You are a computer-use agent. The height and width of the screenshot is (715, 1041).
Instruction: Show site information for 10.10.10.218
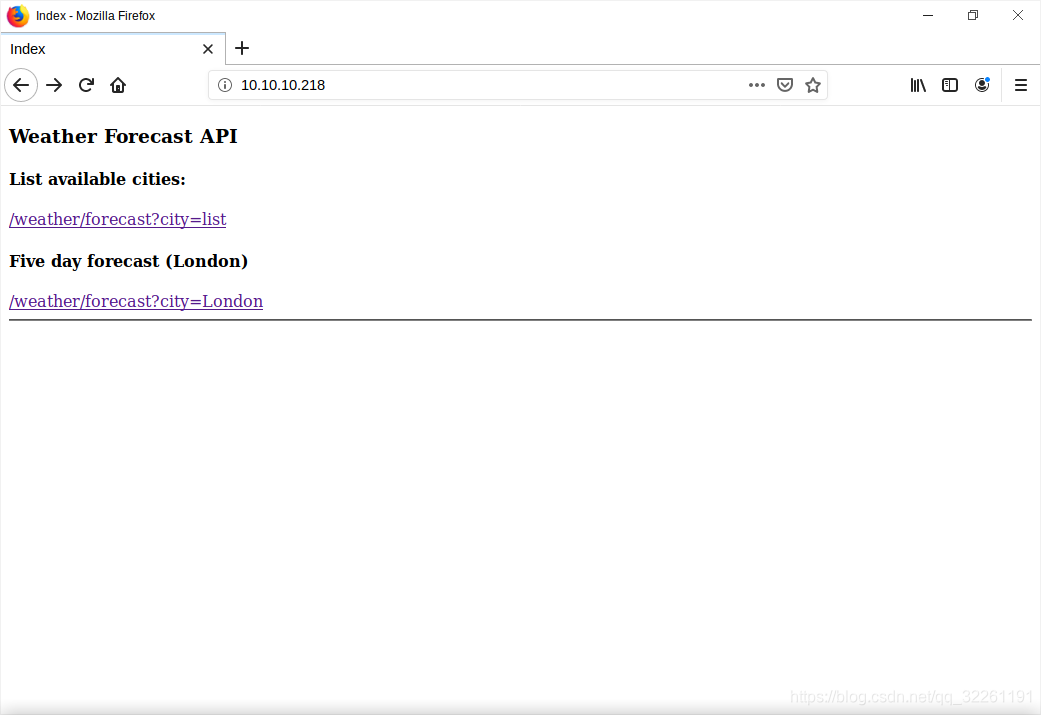pyautogui.click(x=225, y=85)
